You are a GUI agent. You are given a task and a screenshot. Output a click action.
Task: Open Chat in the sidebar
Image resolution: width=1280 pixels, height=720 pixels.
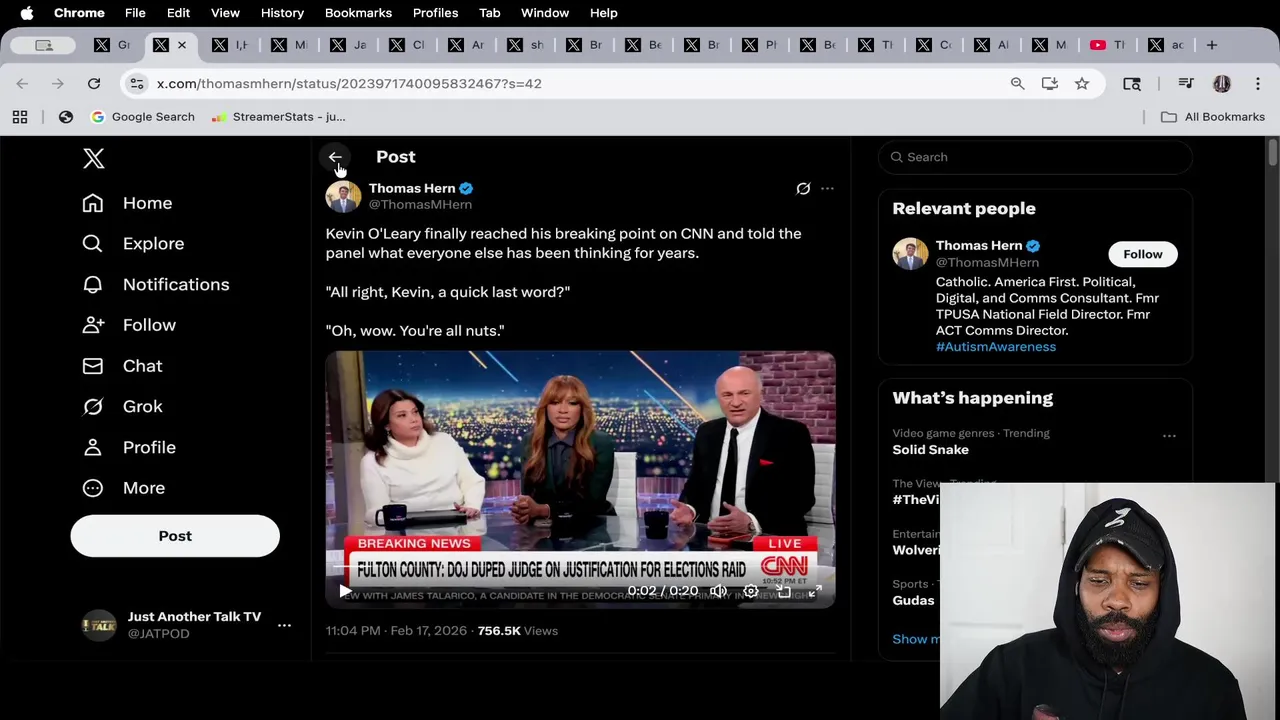pos(122,366)
